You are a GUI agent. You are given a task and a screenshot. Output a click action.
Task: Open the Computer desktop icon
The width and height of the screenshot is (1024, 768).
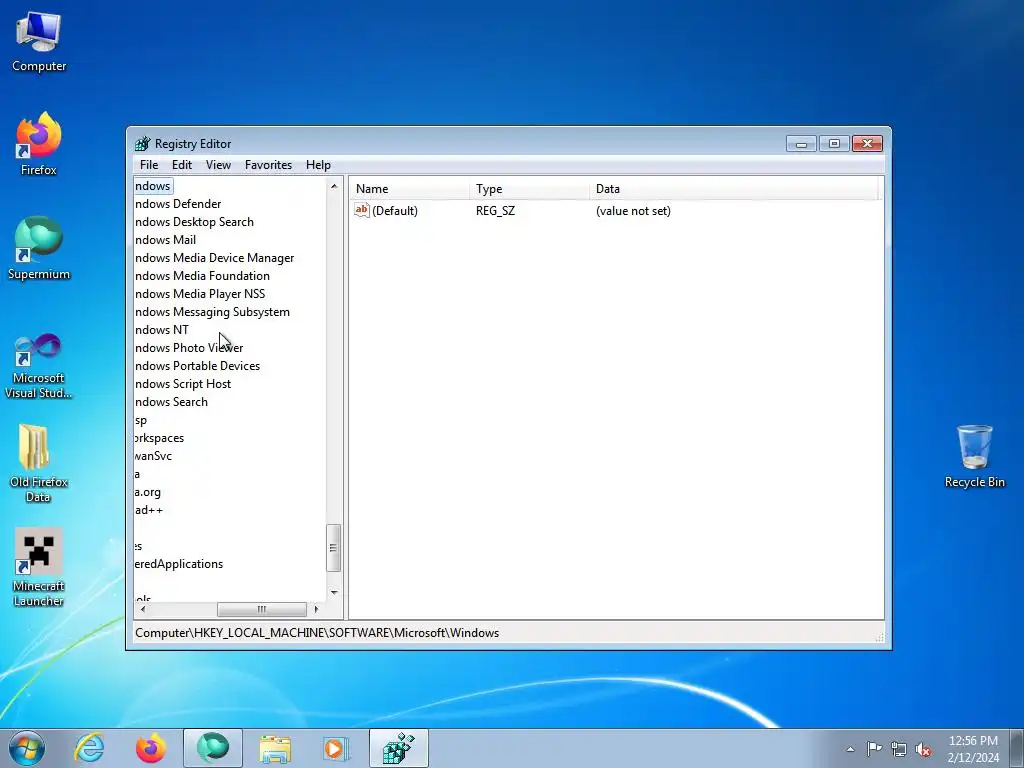pos(39,42)
